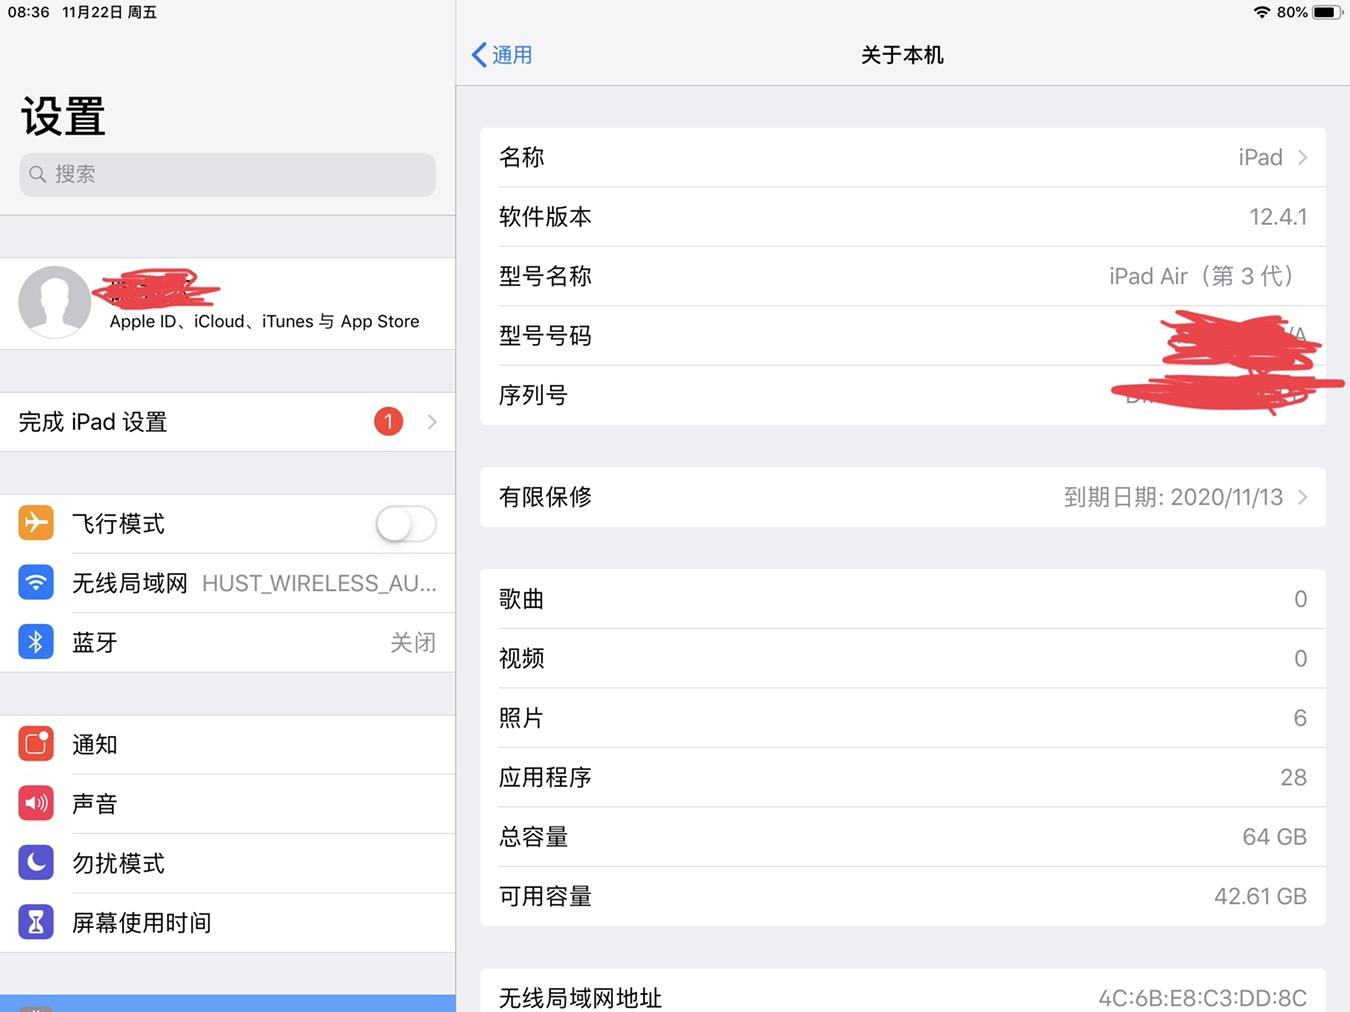
Task: Click the 08:36 clock in status bar
Action: 28,12
